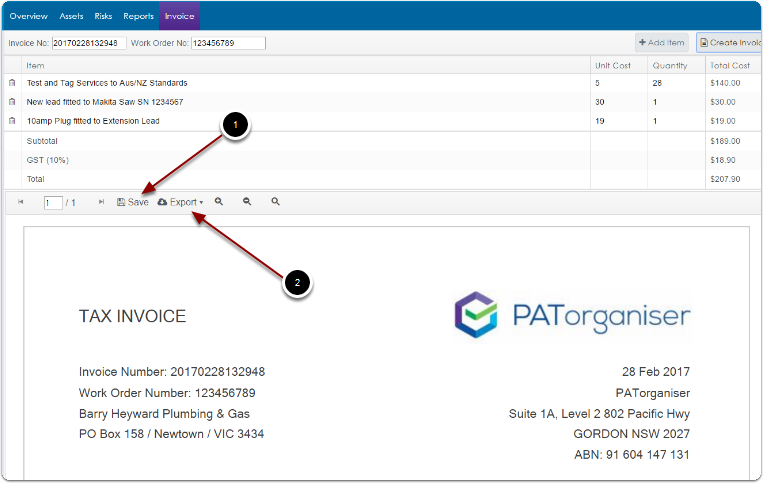Click 'GORDON NSW 2027' address line
This screenshot has width=763, height=483.
631,434
